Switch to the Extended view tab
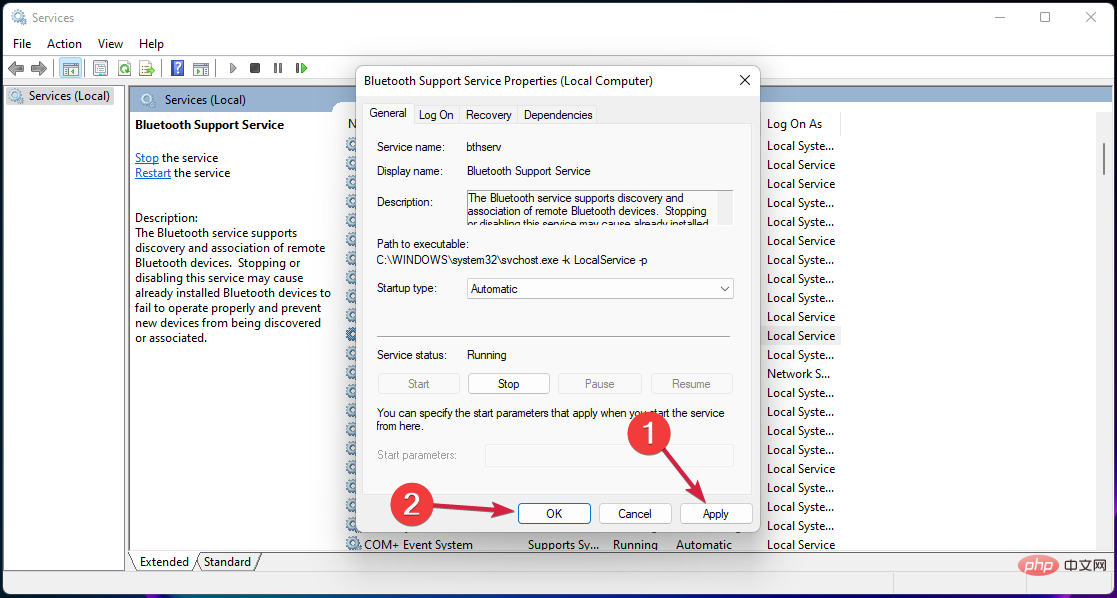 tap(164, 562)
